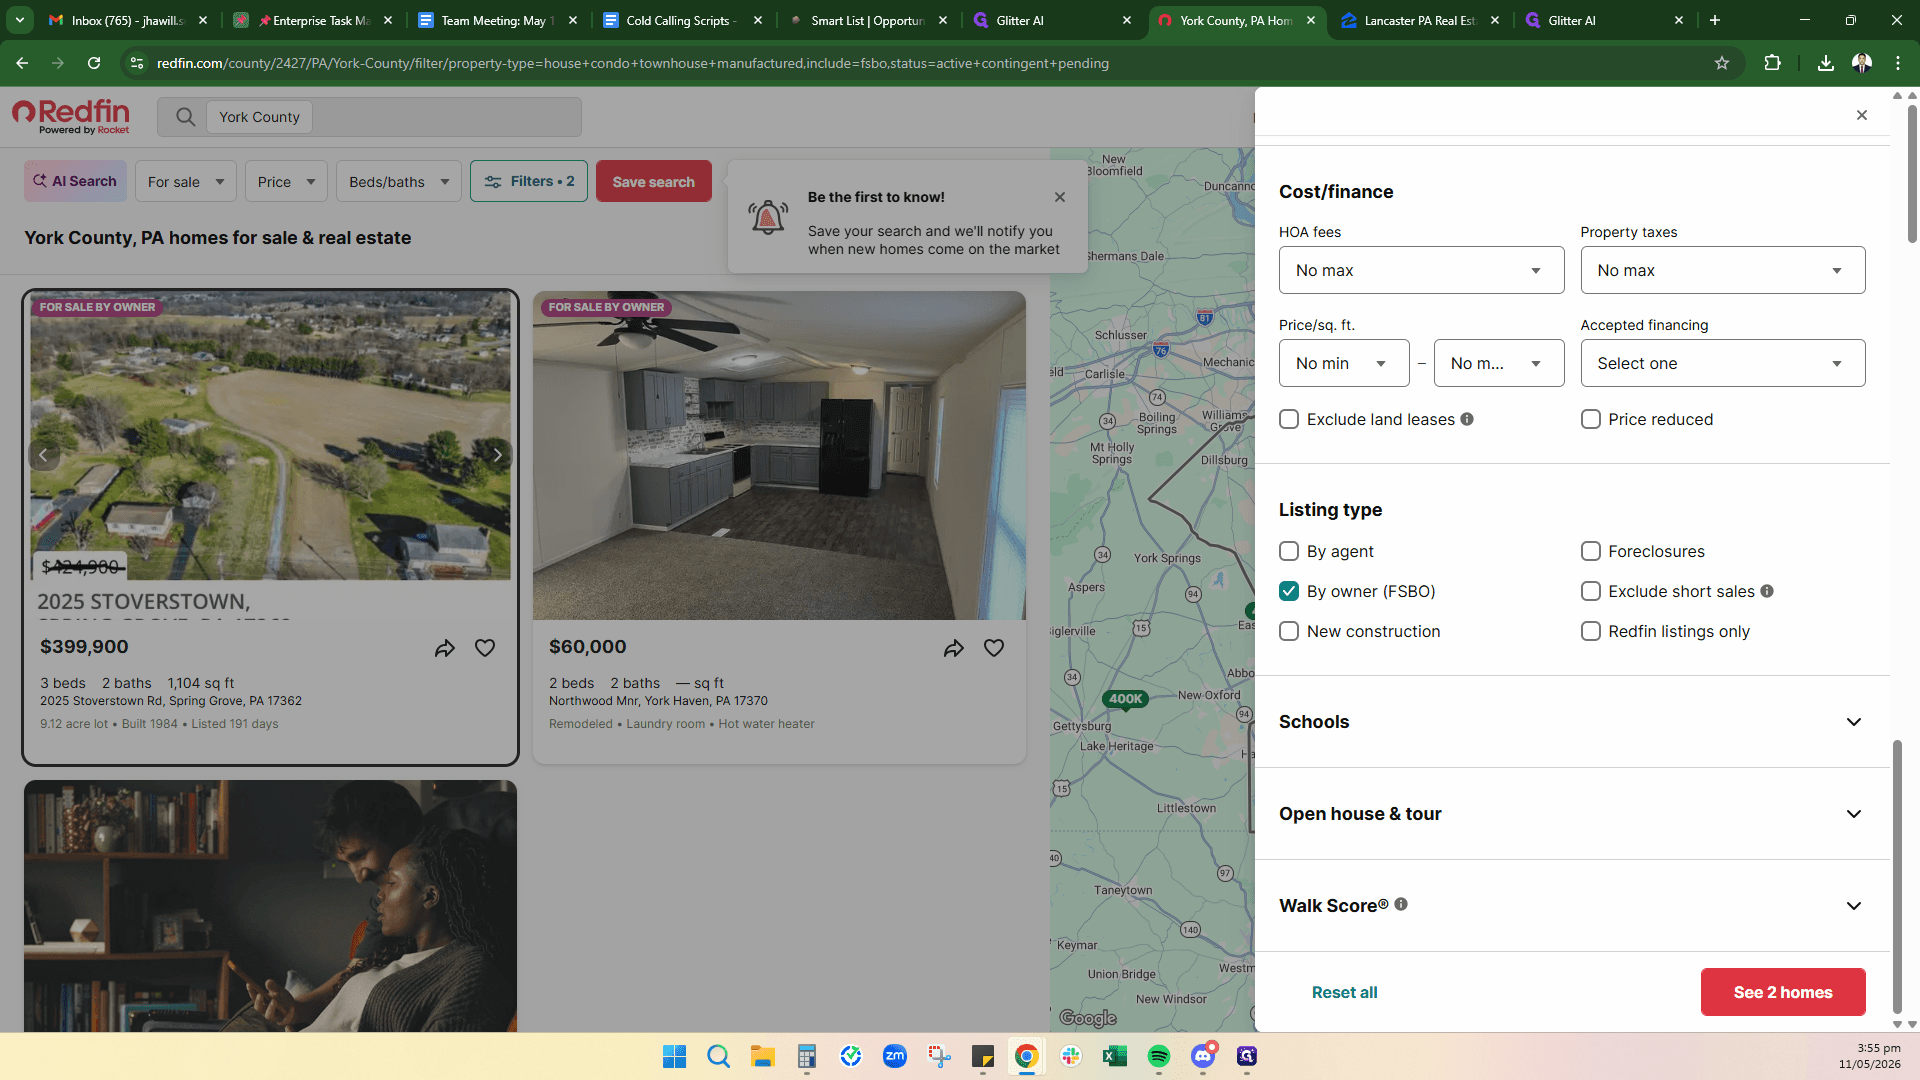This screenshot has width=1920, height=1080.
Task: Click the search magnifier icon in Redfin search box
Action: [185, 117]
